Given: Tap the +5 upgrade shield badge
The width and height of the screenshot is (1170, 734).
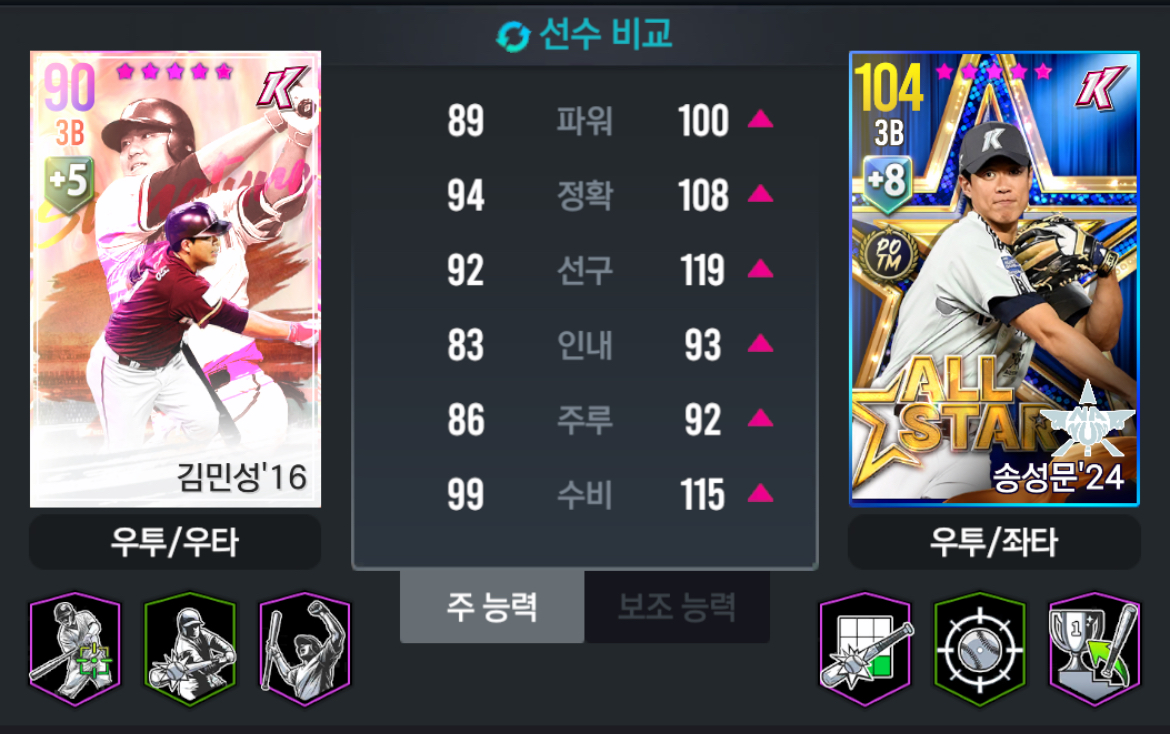Looking at the screenshot, I should tap(69, 183).
